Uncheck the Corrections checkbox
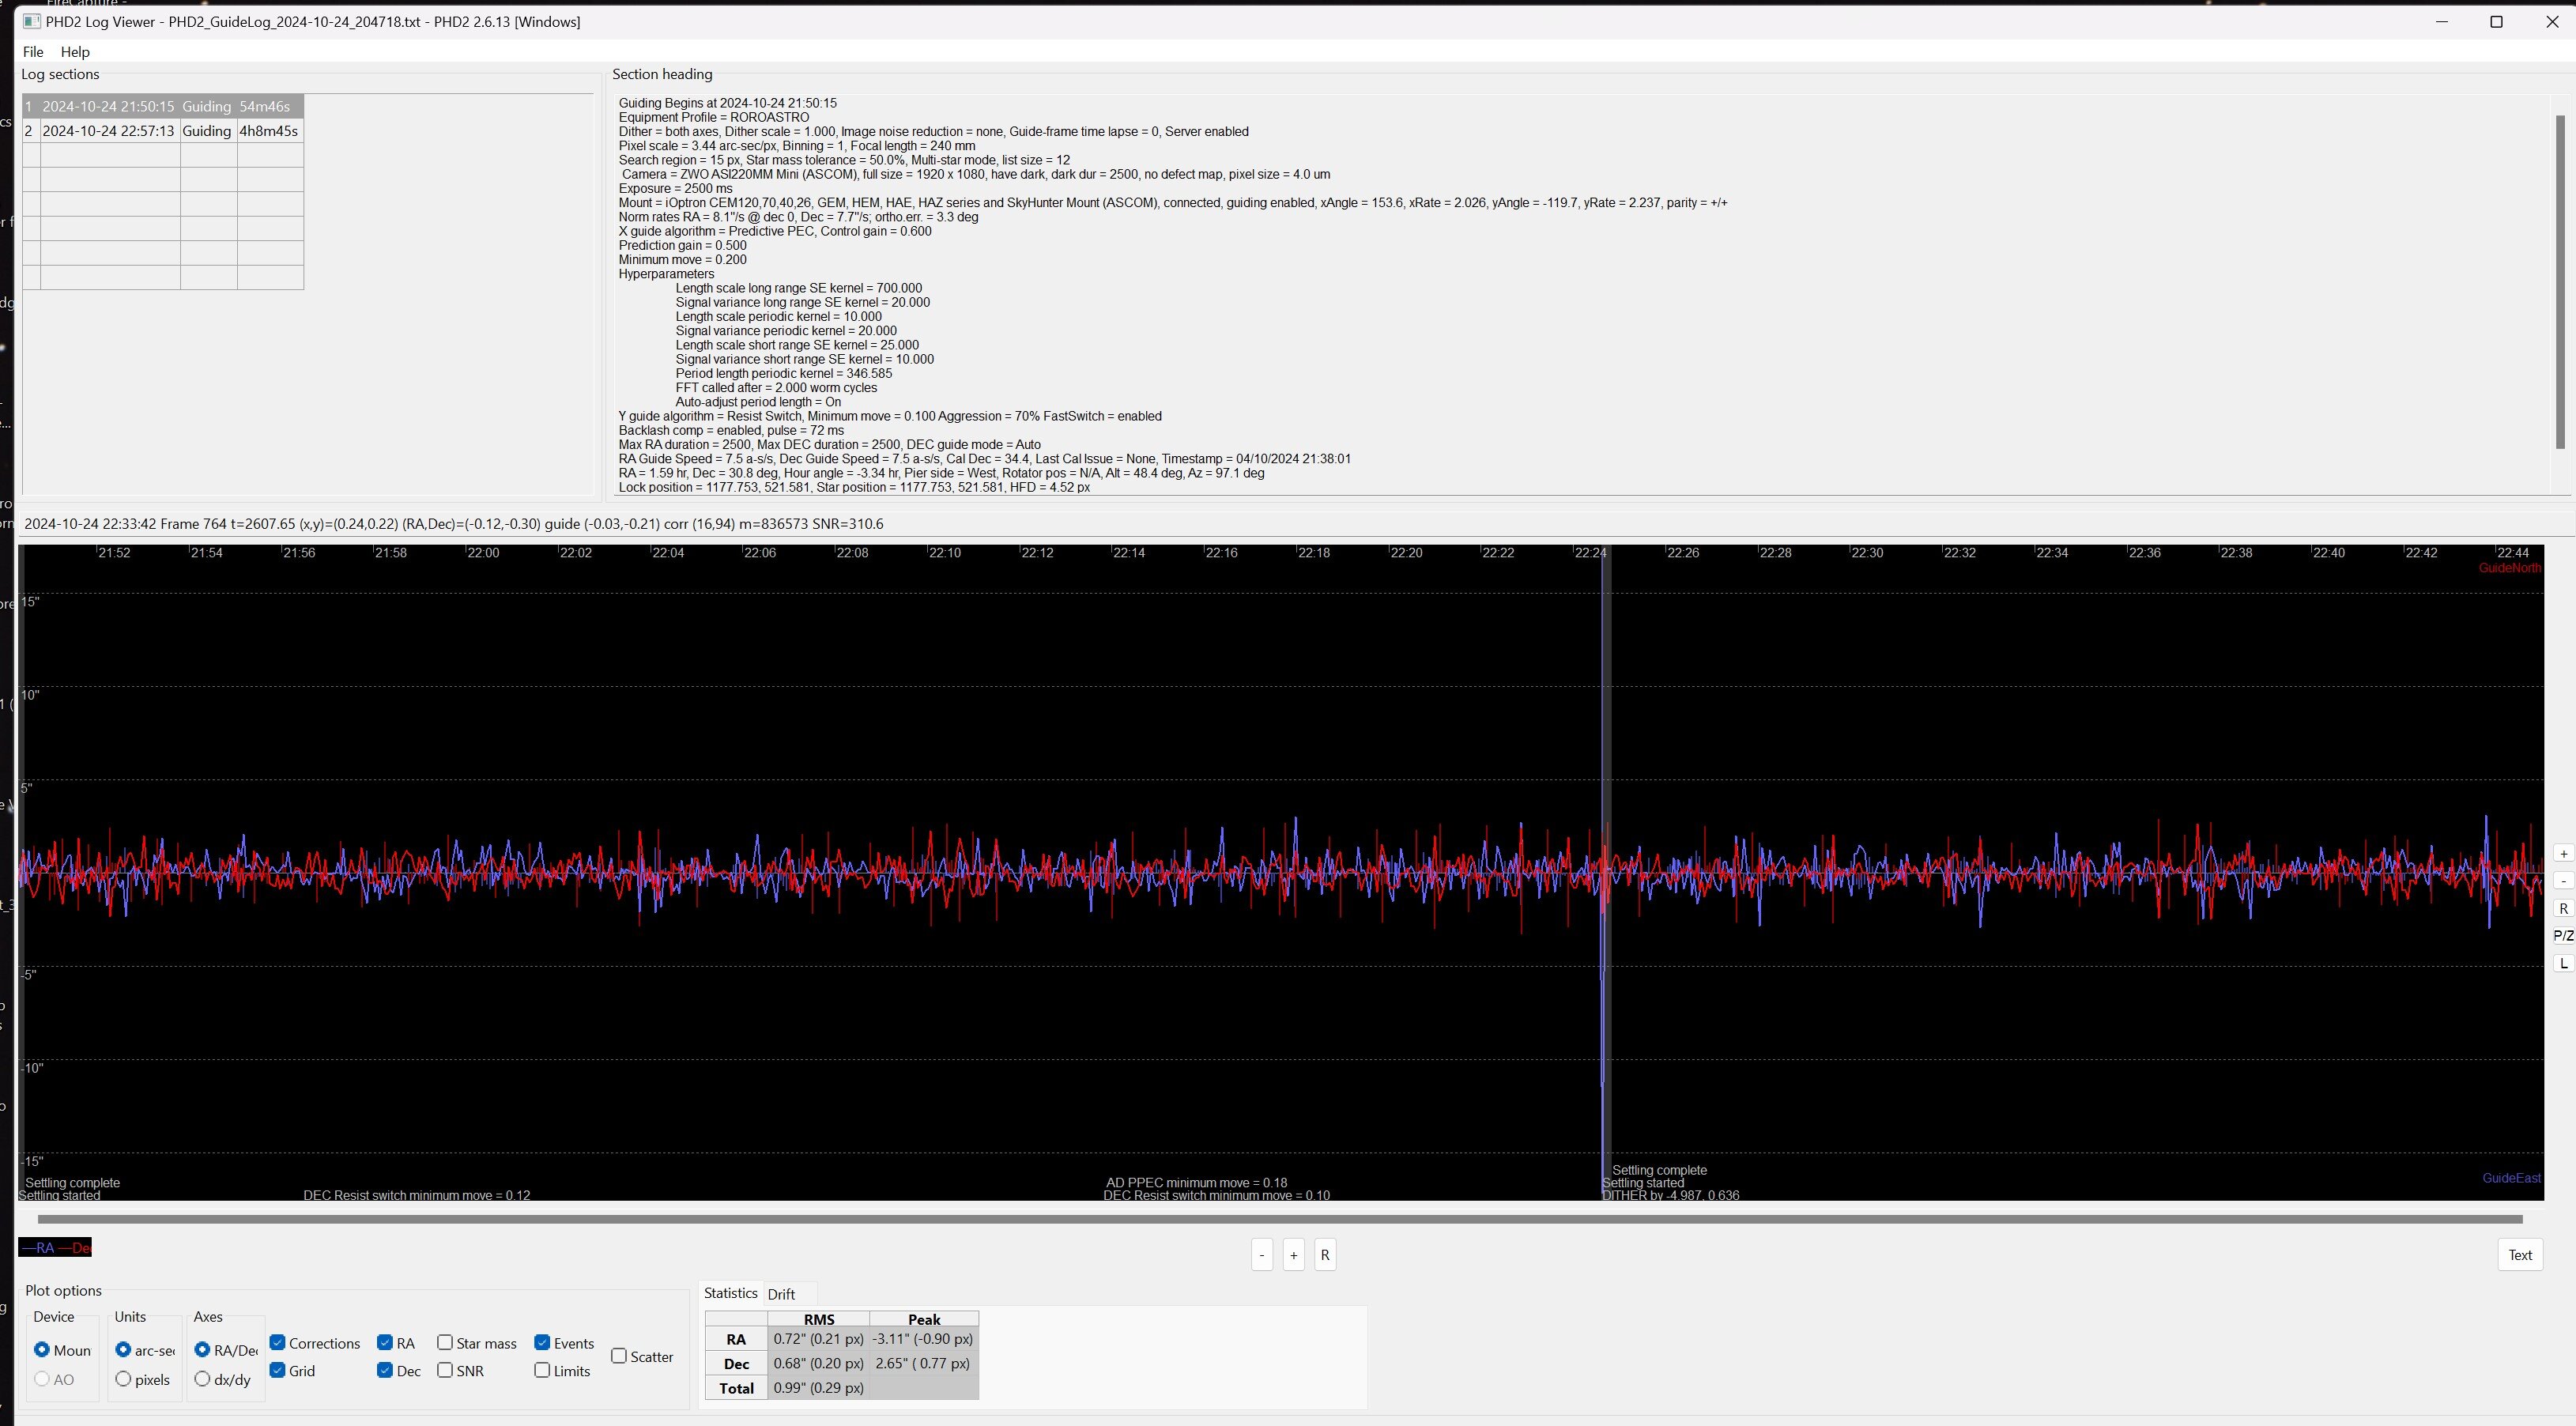The width and height of the screenshot is (2576, 1426). click(278, 1342)
